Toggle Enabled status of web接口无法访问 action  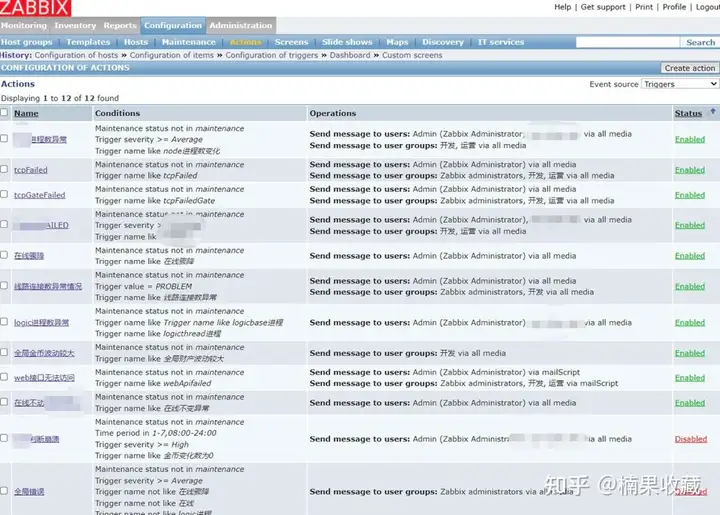click(x=690, y=378)
